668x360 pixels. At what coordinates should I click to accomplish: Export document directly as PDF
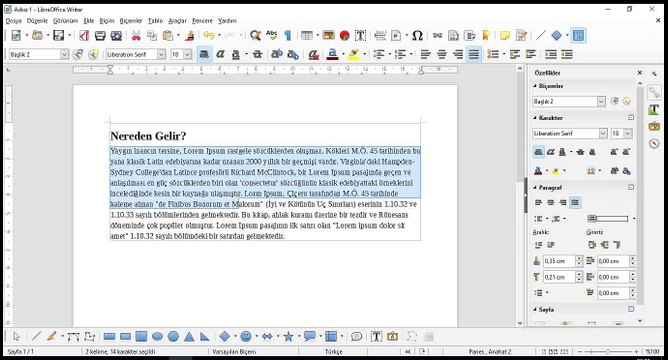(x=84, y=35)
